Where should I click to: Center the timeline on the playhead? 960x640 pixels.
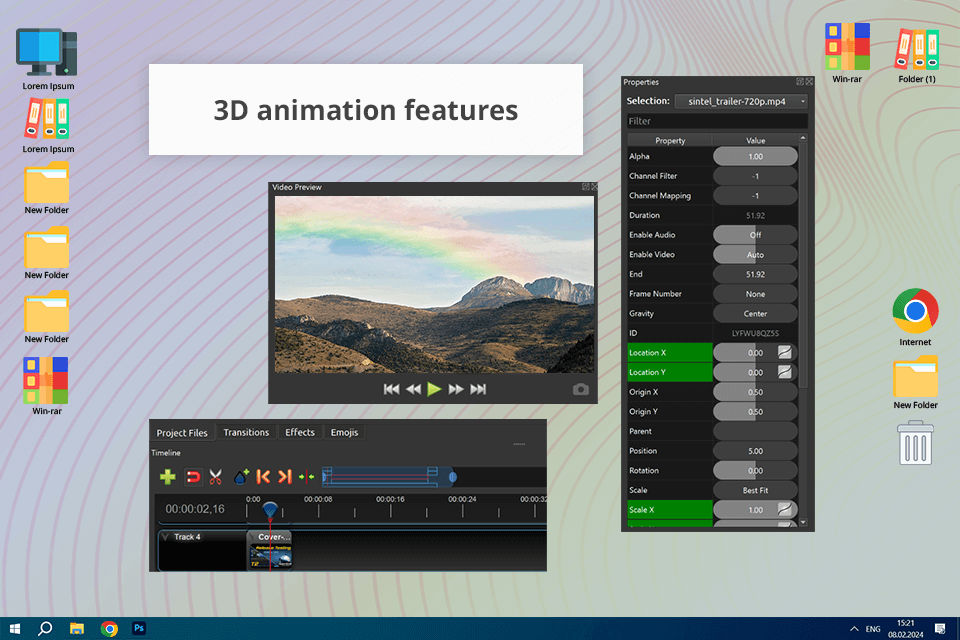[306, 476]
